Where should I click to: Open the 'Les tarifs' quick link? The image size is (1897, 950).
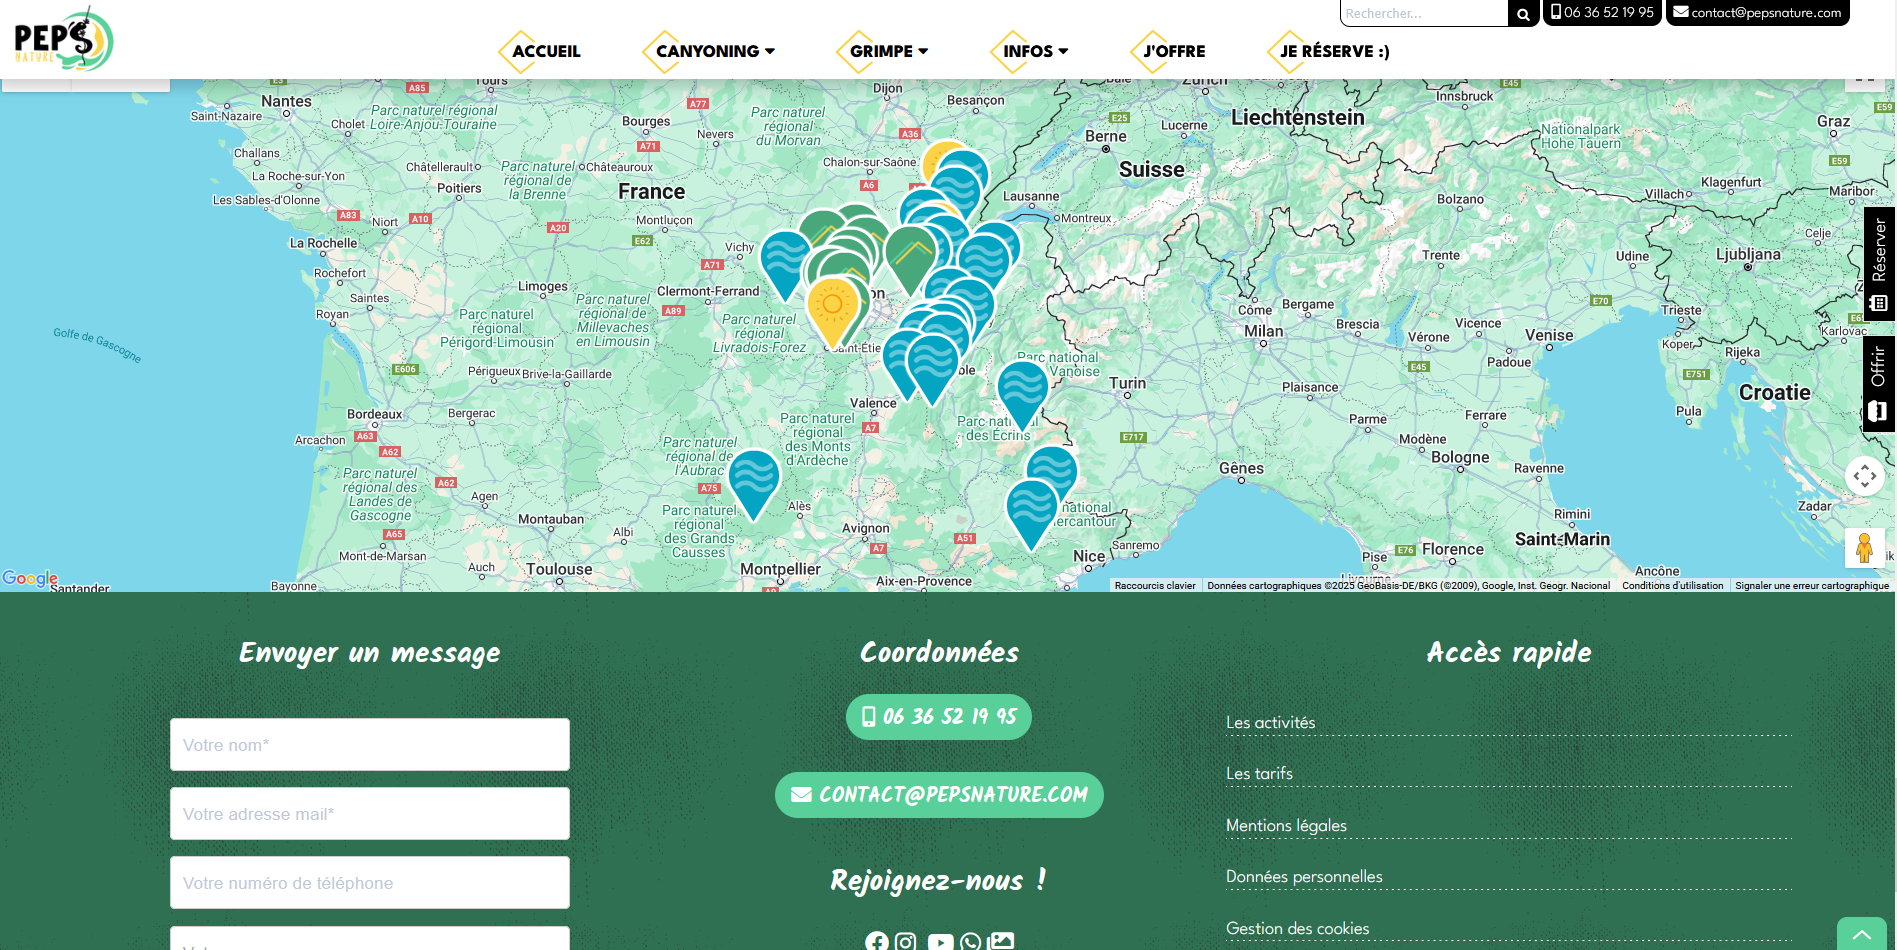(1259, 773)
